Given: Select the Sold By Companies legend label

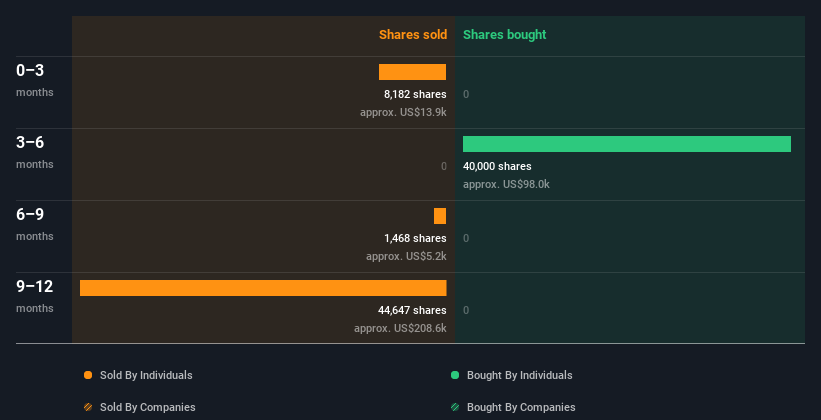Looking at the screenshot, I should tap(148, 407).
